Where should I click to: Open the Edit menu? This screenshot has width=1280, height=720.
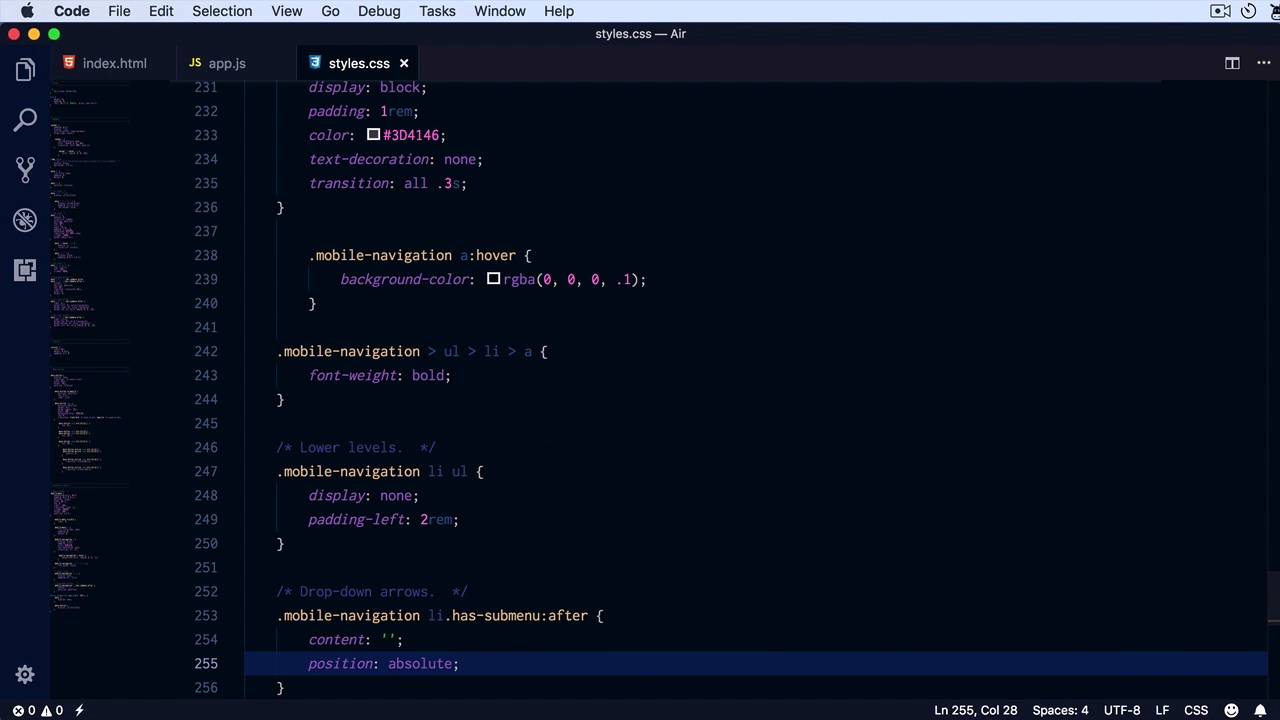[x=161, y=11]
